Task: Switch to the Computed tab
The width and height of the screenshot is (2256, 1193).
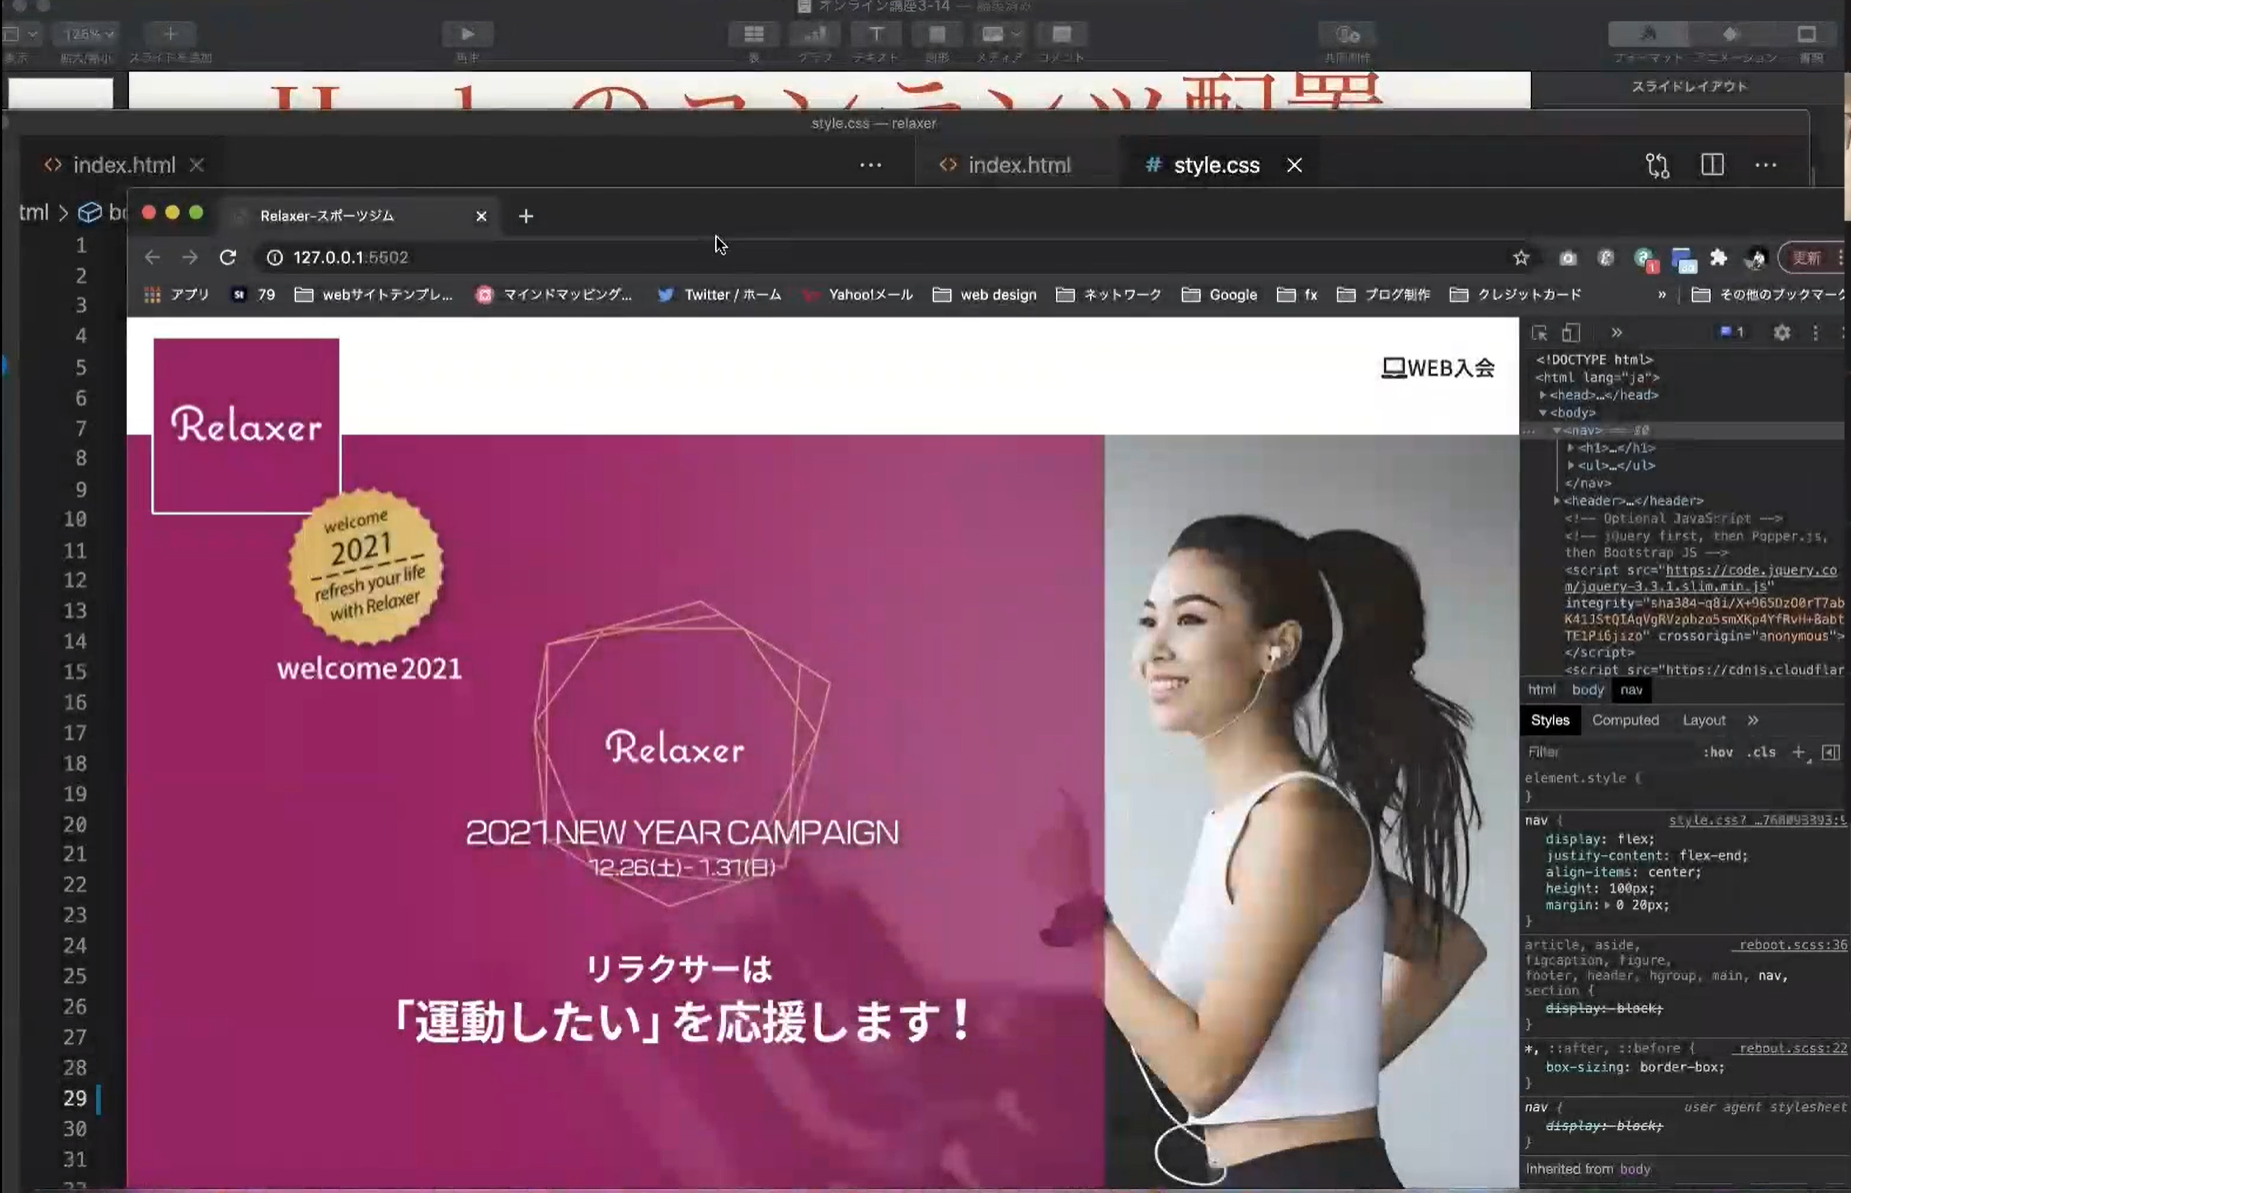Action: coord(1625,720)
